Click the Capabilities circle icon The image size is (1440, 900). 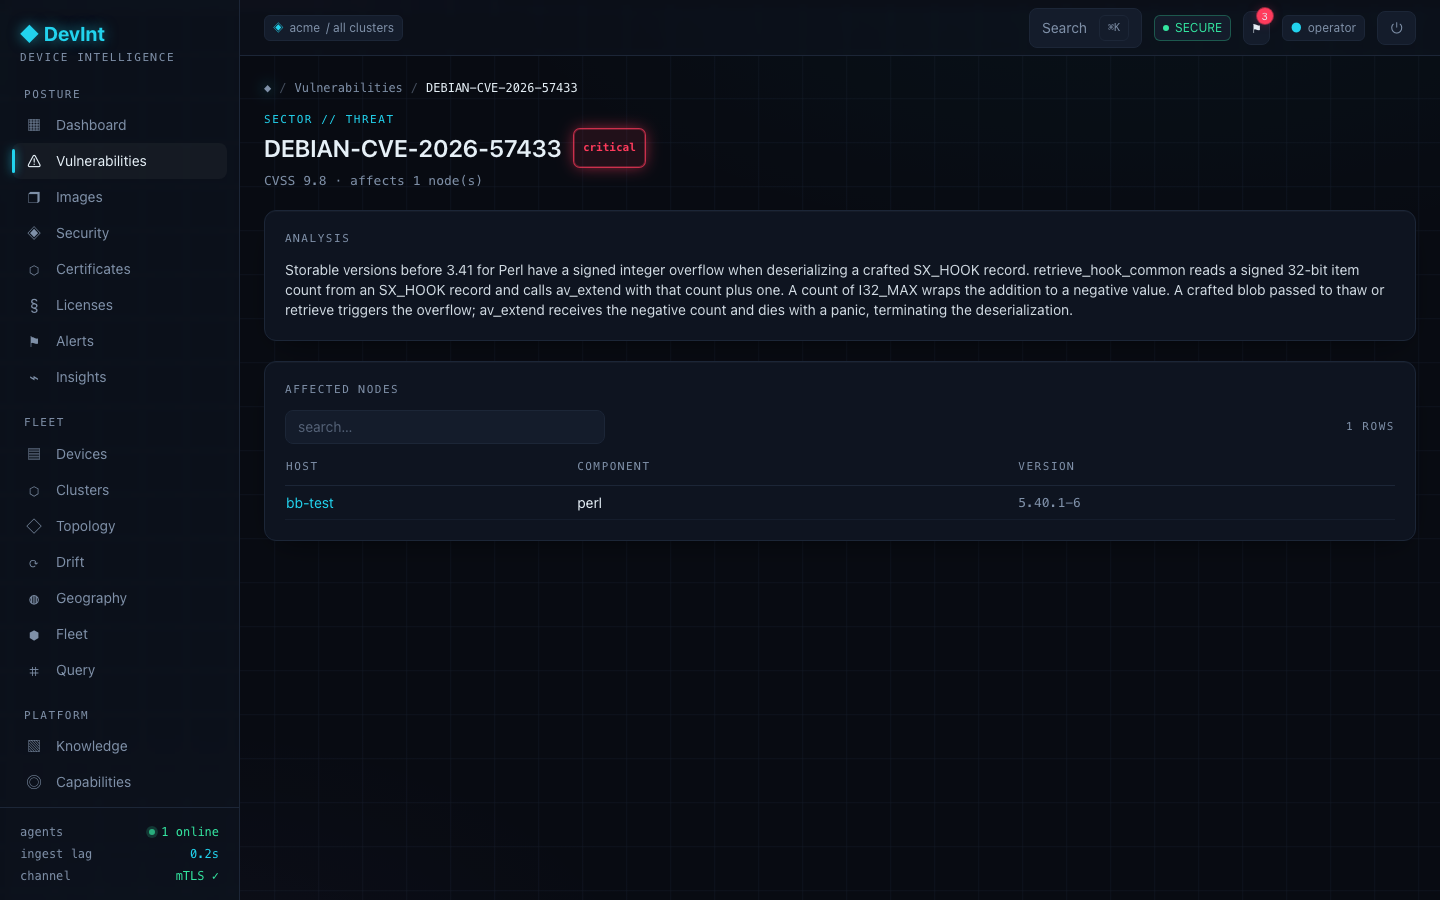pos(34,782)
